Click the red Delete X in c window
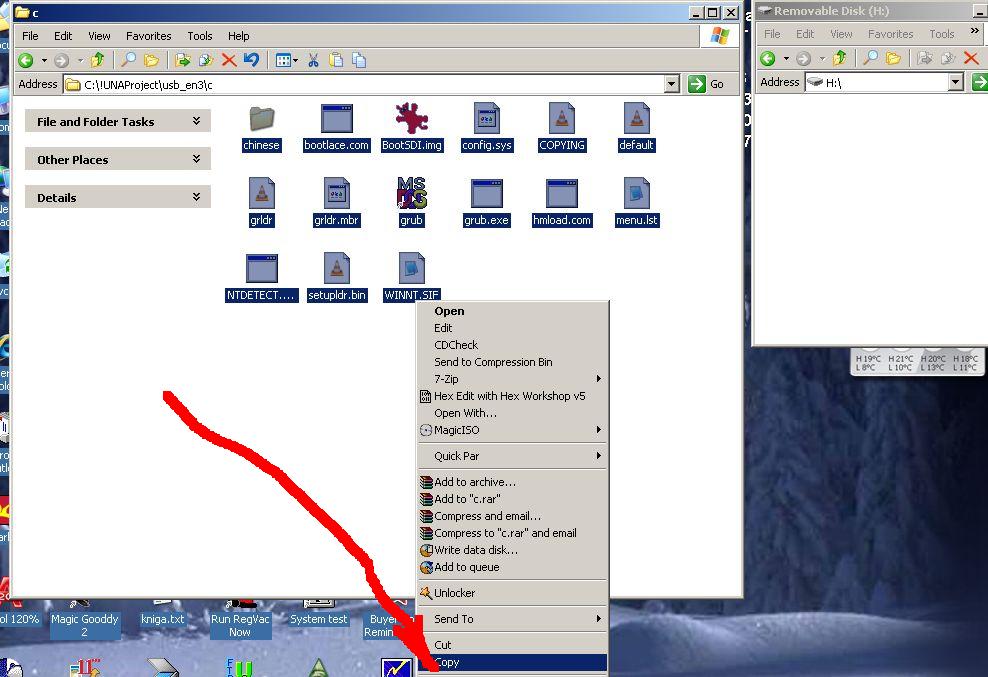Viewport: 988px width, 677px height. point(229,60)
